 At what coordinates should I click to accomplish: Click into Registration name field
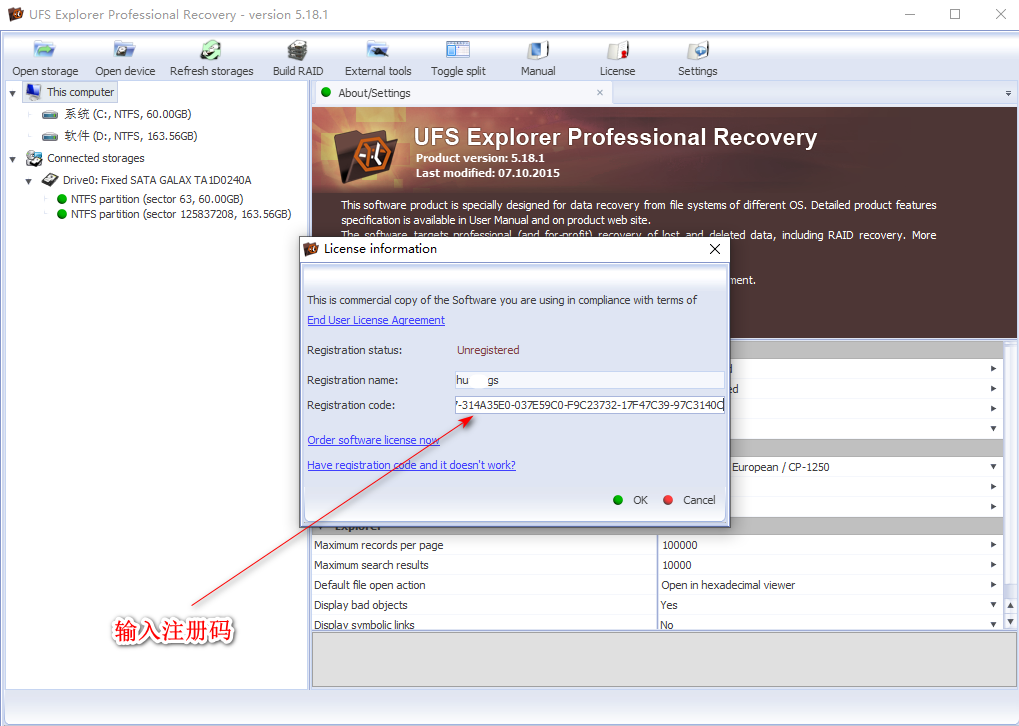589,380
